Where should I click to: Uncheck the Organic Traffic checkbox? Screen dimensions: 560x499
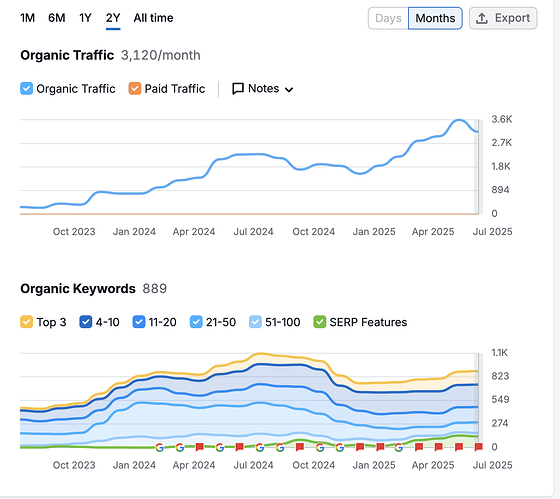(26, 89)
